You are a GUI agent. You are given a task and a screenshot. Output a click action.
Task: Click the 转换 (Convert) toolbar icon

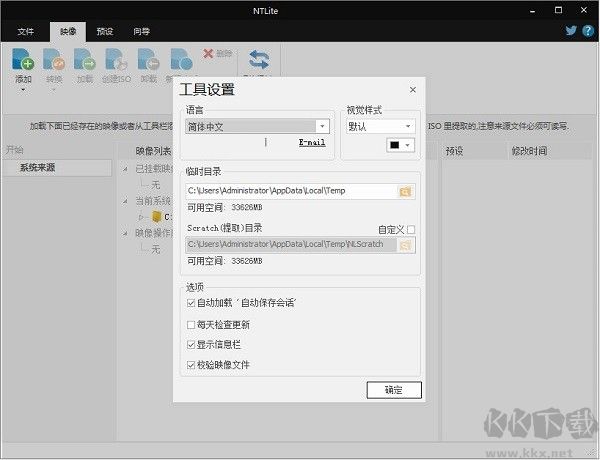tap(54, 60)
